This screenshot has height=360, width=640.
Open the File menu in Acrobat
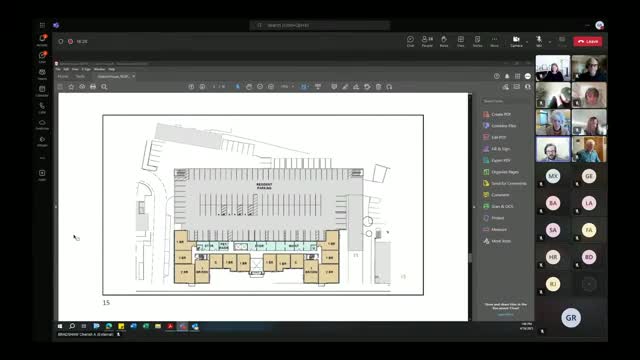tap(58, 69)
